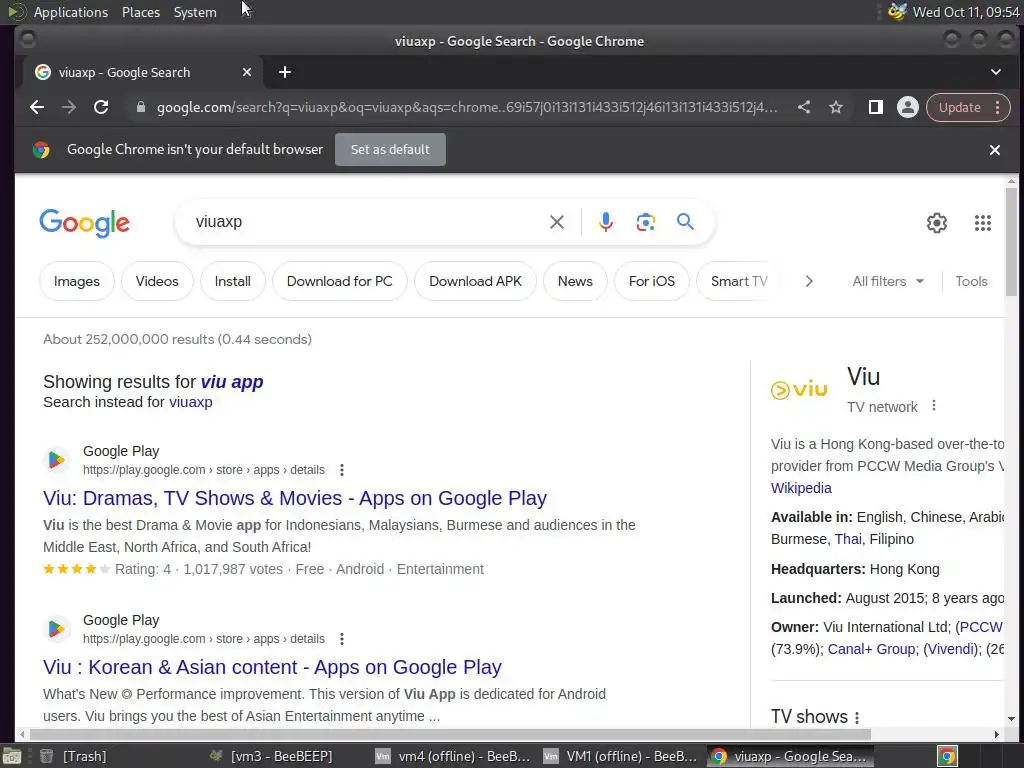Open the Thai language link
Screen dimensions: 1024x768
(x=848, y=539)
